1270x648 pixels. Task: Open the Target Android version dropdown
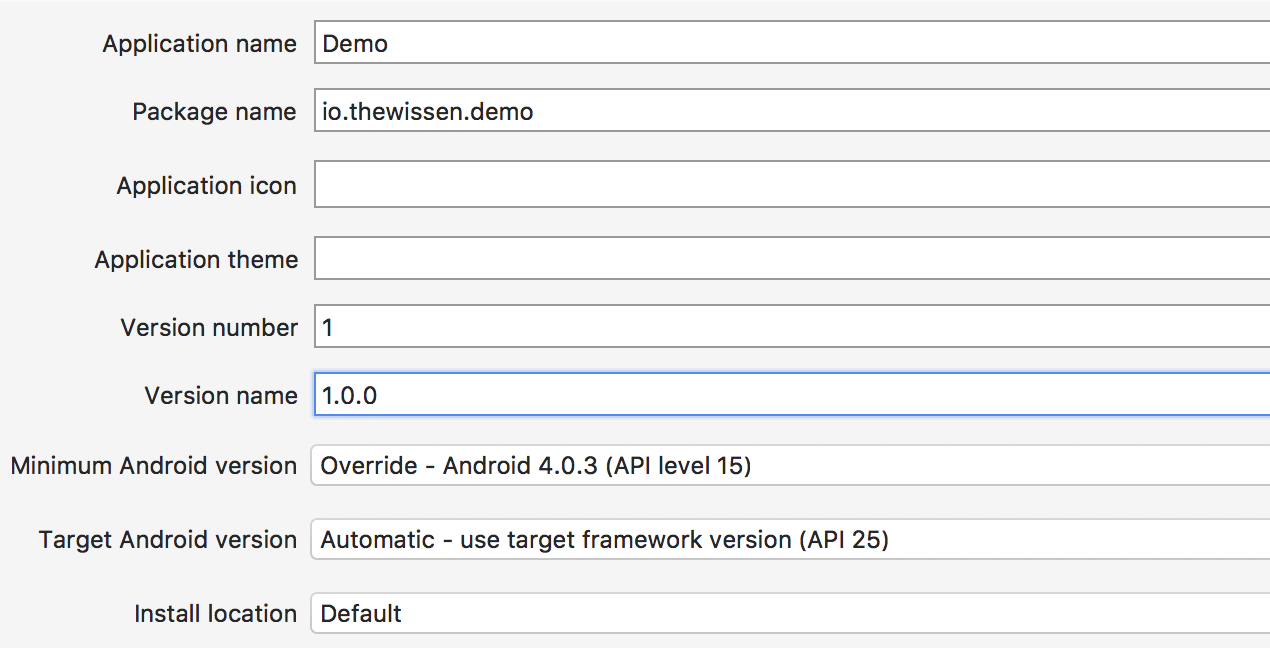pos(700,539)
